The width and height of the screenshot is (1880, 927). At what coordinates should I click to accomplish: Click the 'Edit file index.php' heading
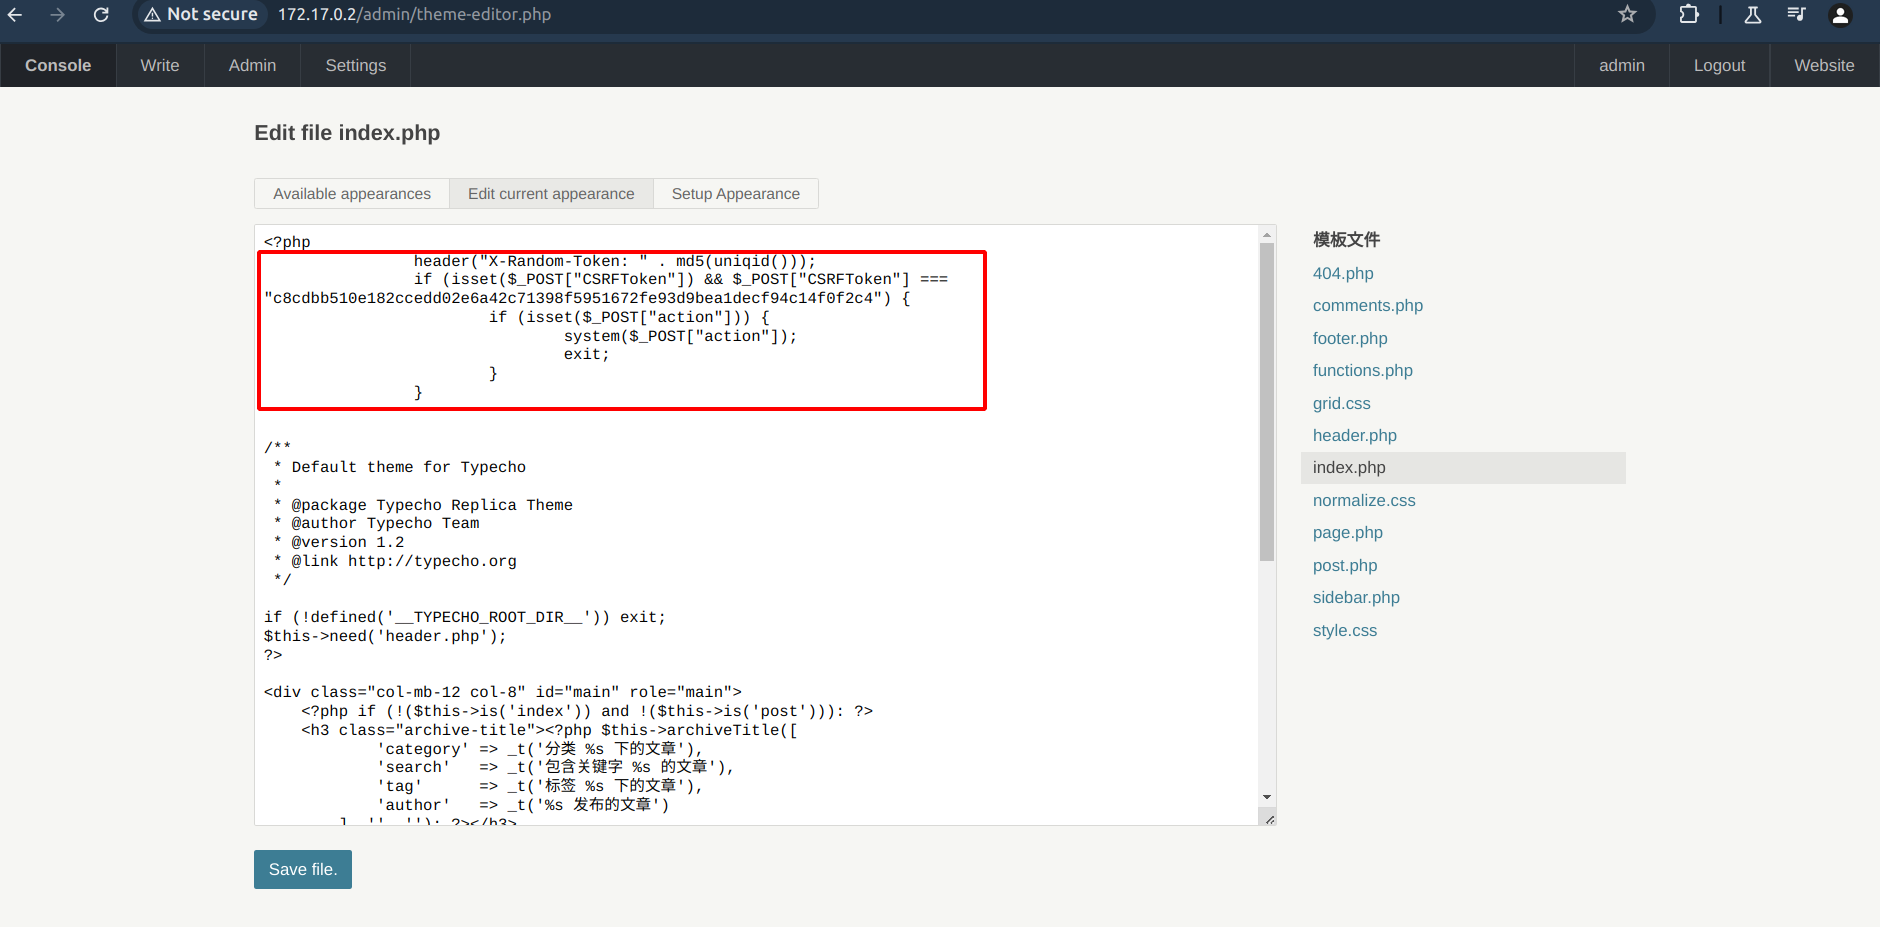[x=347, y=133]
